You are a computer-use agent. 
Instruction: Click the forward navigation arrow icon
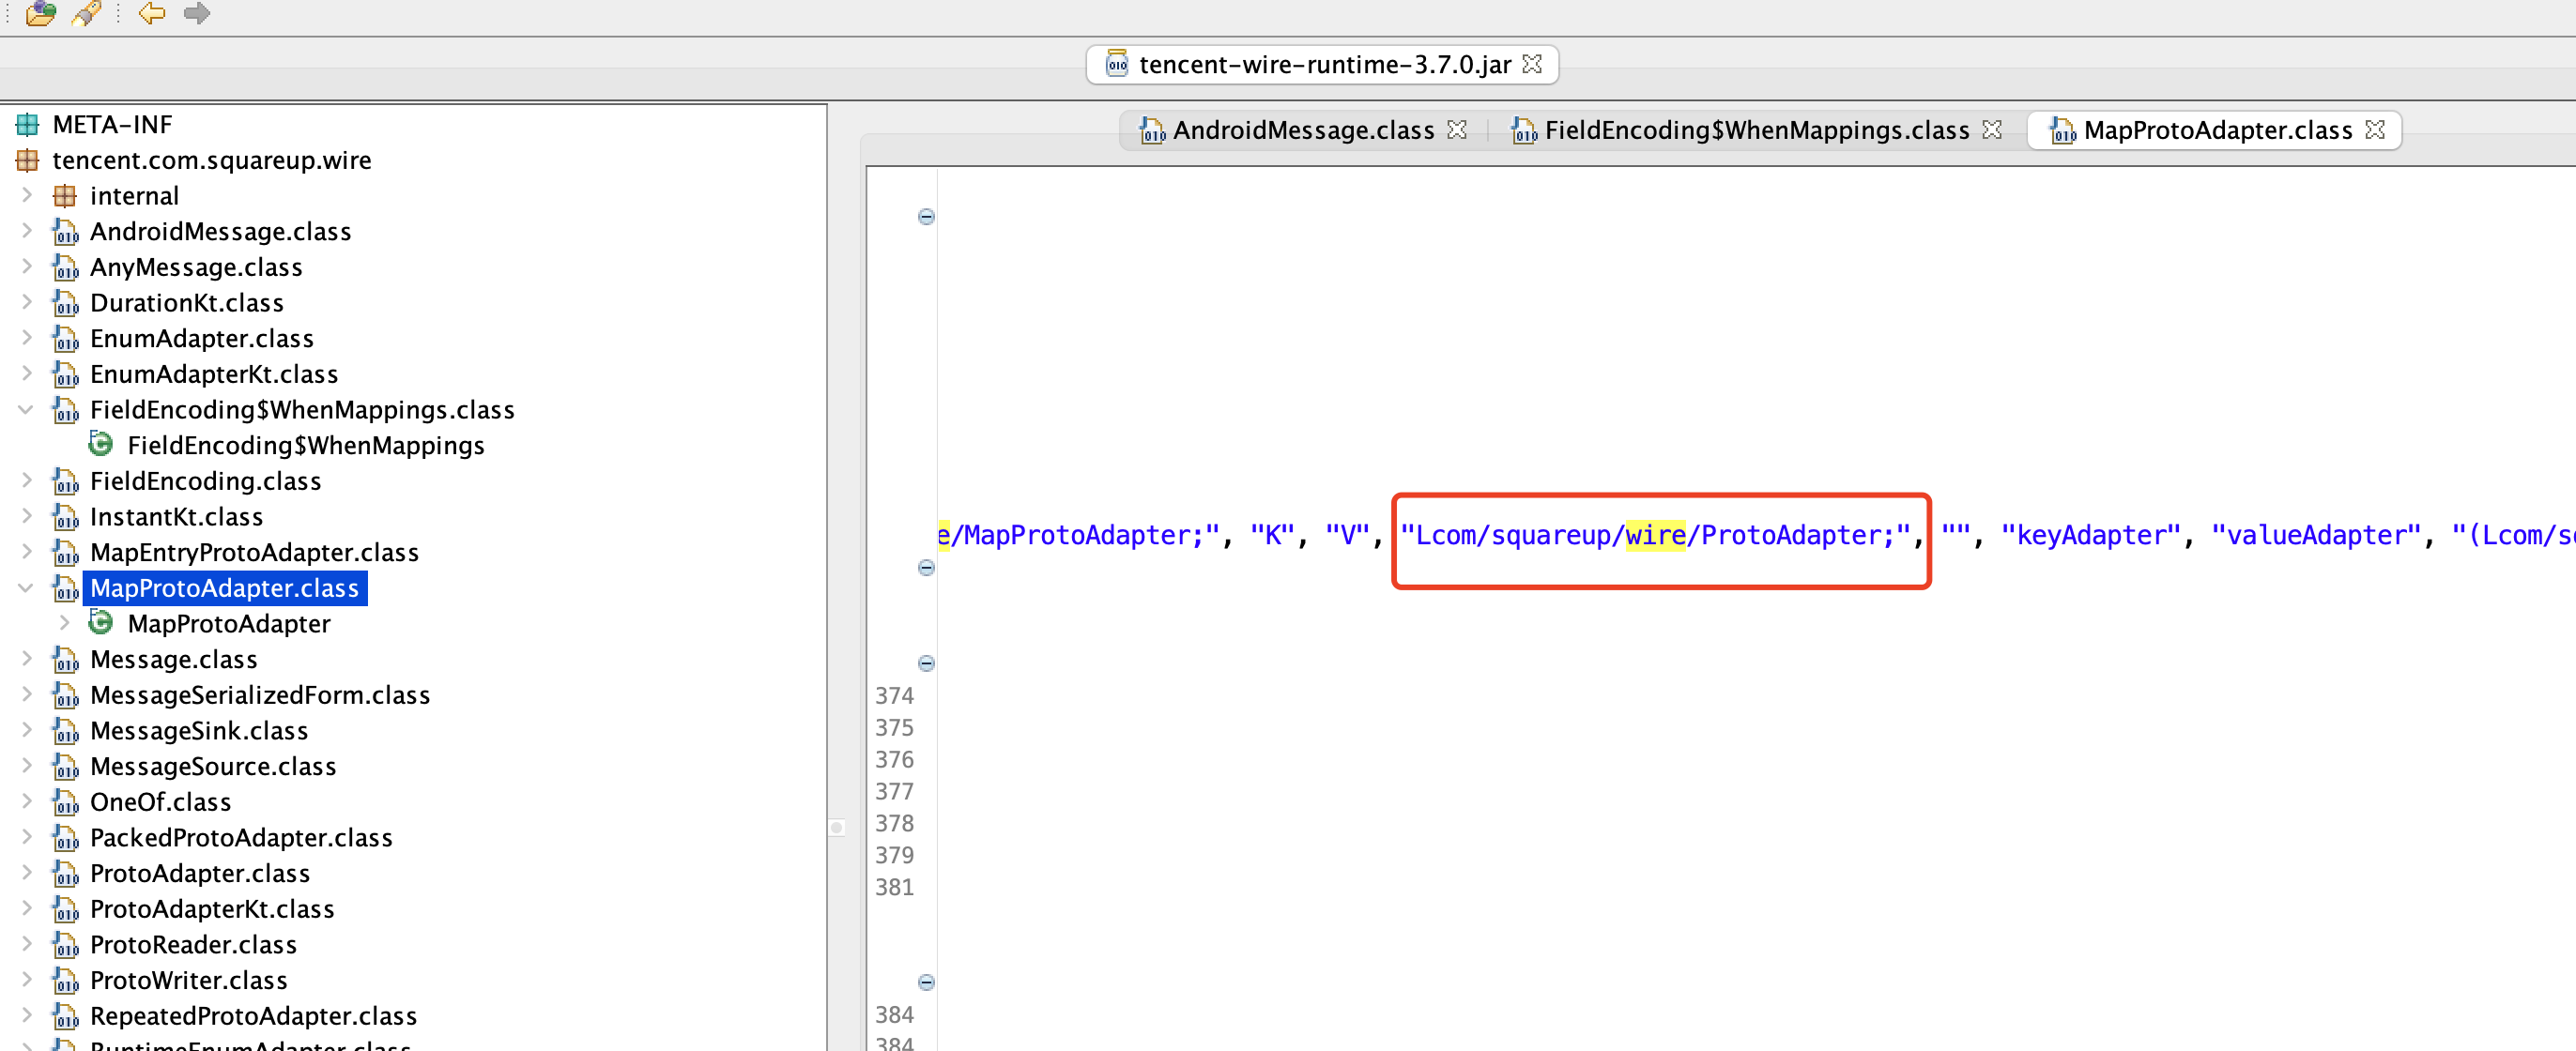pyautogui.click(x=197, y=13)
